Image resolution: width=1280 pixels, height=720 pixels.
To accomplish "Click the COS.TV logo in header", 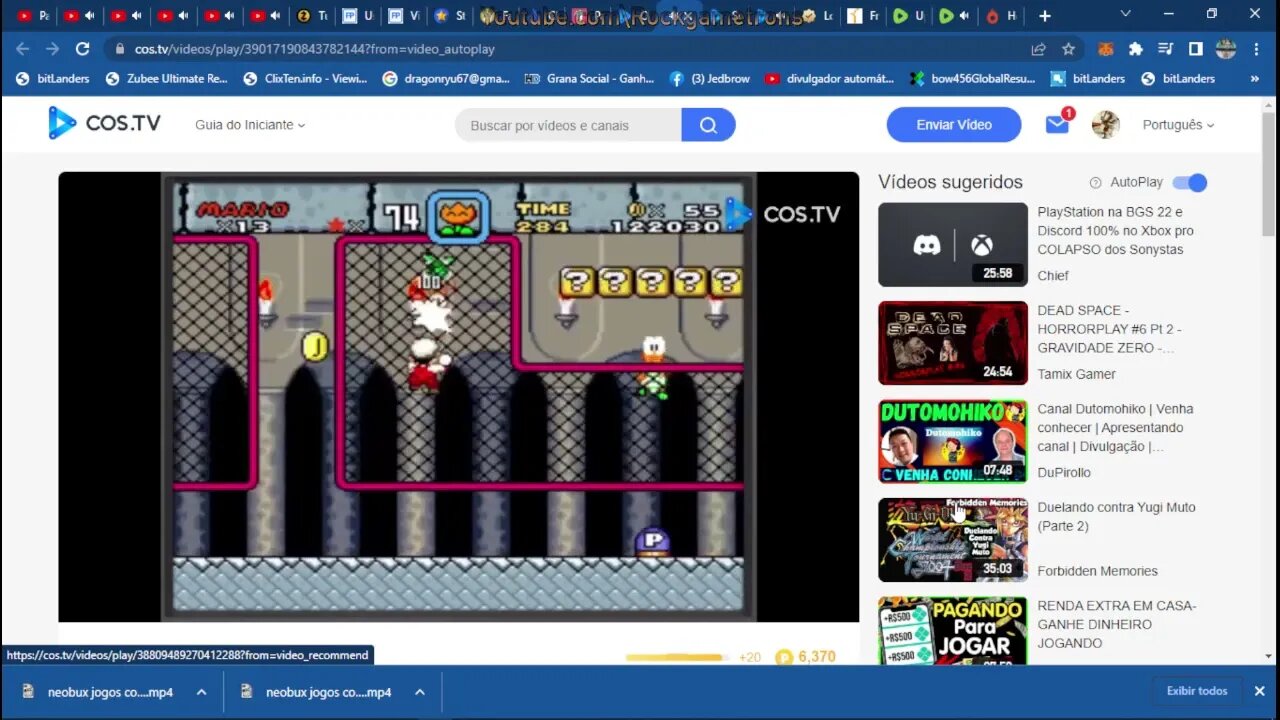I will coord(104,124).
